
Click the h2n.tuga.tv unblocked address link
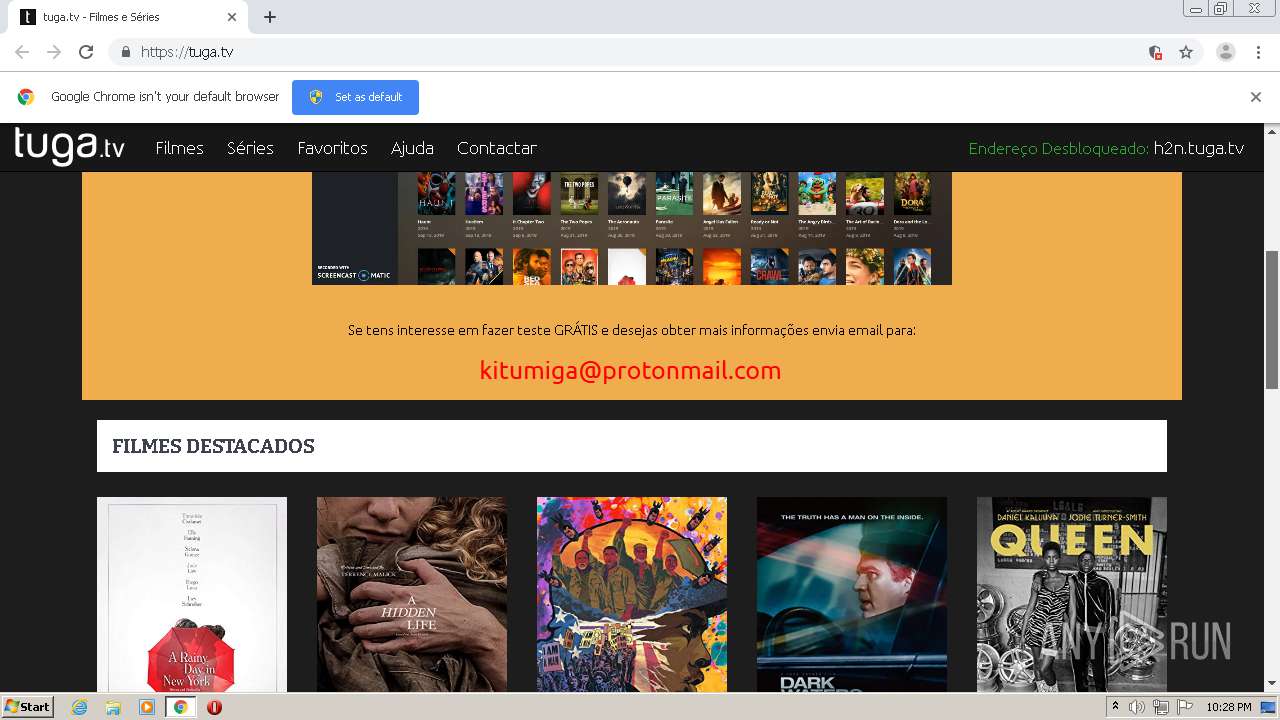point(1199,148)
